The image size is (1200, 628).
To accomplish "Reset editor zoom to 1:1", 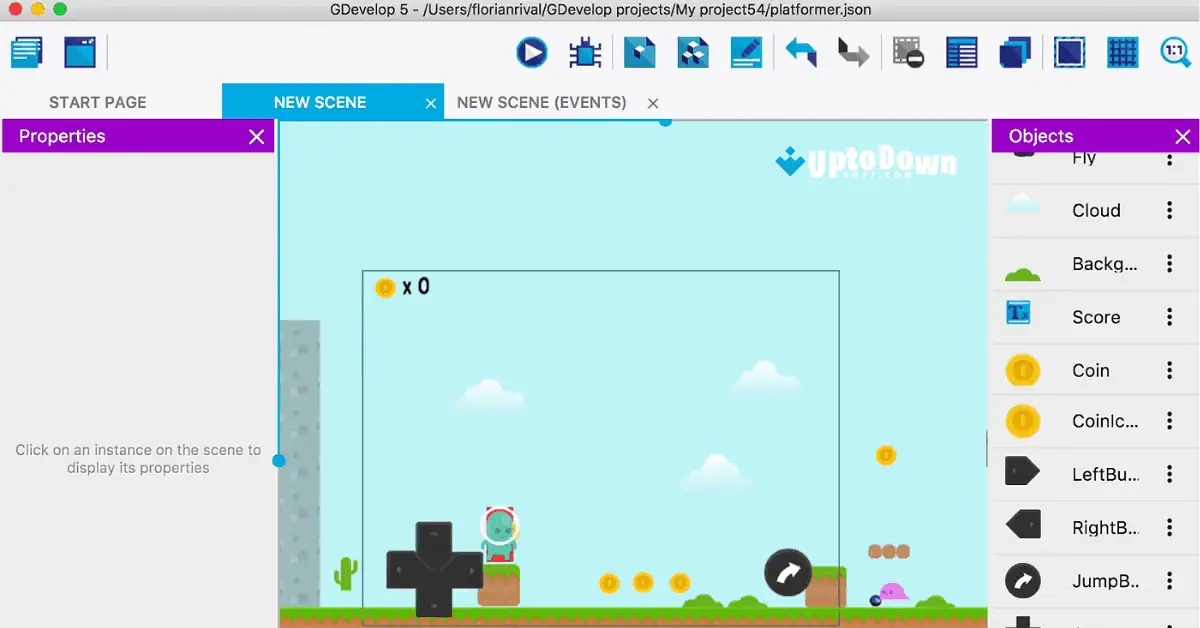I will [x=1175, y=52].
